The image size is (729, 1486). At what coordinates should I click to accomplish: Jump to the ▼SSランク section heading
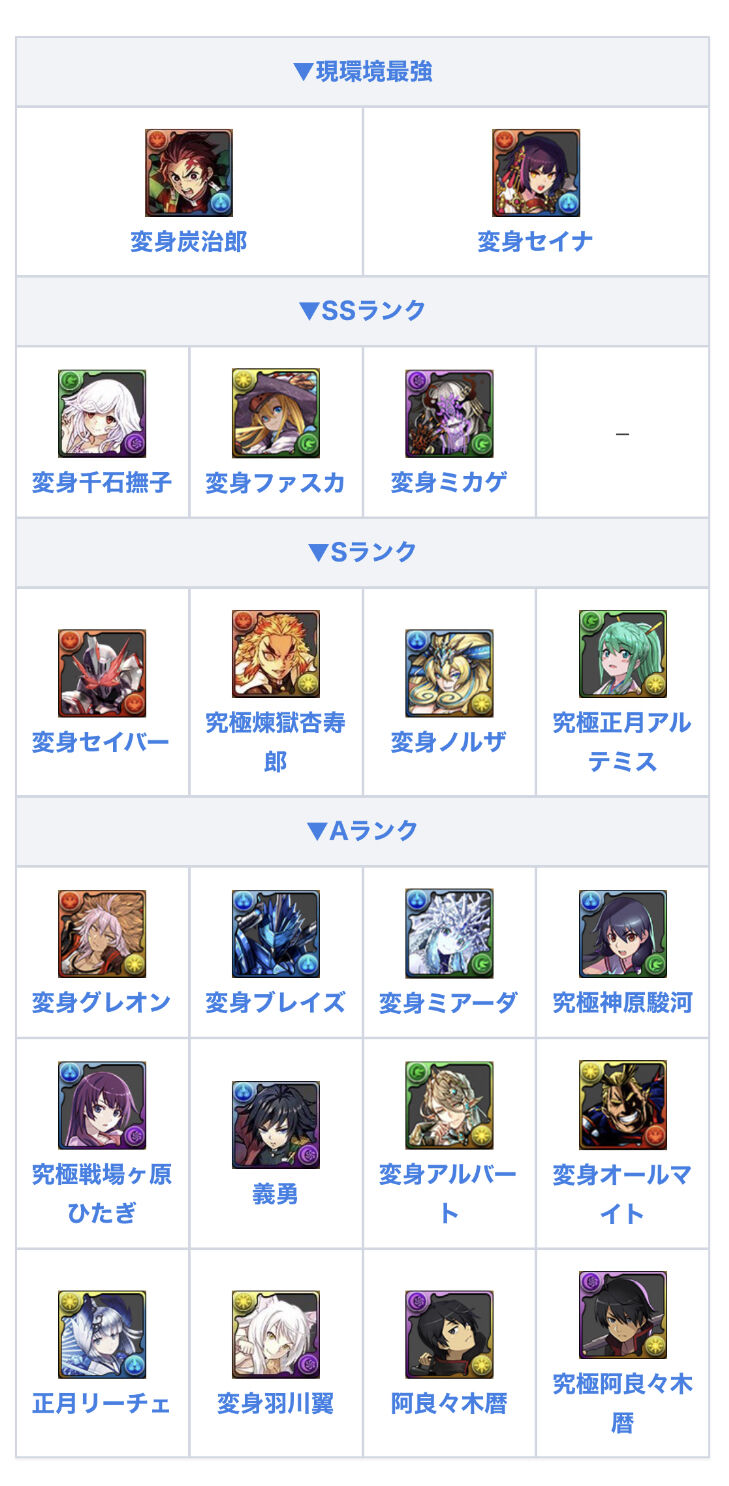point(363,311)
